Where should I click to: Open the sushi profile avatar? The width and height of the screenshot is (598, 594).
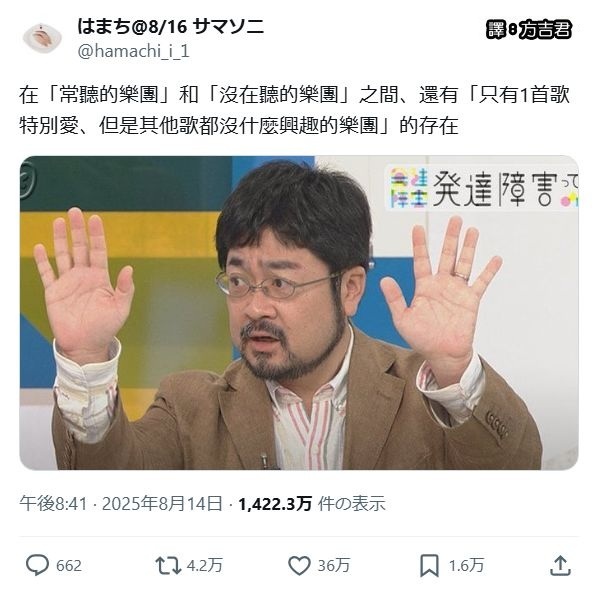click(x=42, y=38)
